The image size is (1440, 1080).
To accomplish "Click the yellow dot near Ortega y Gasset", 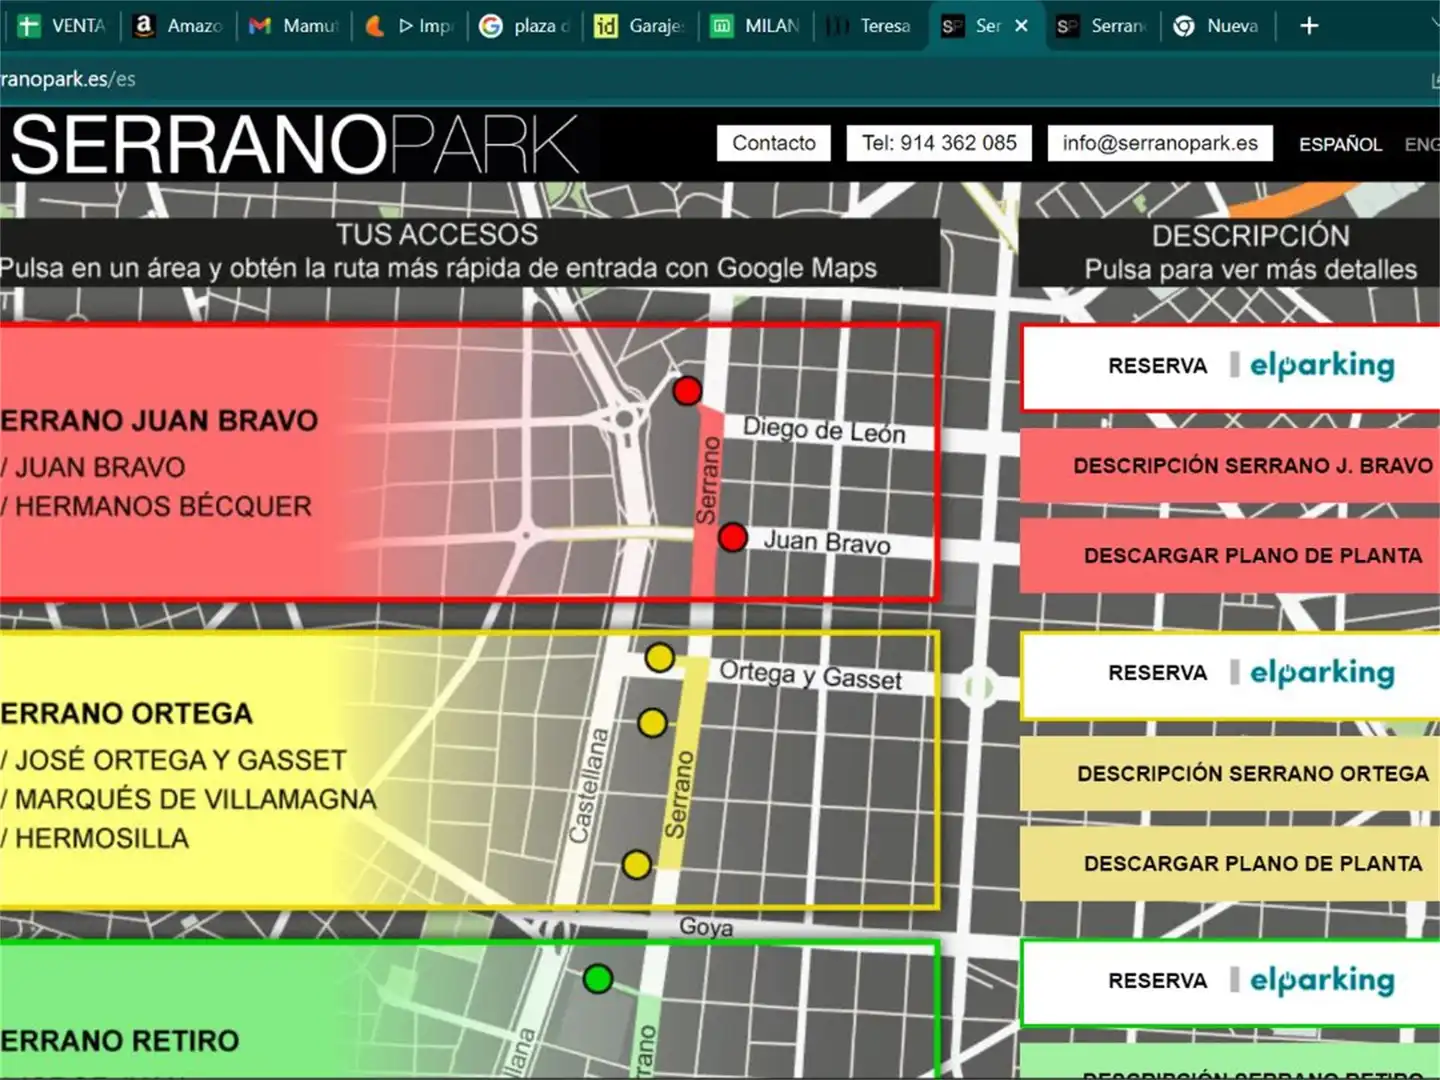I will pos(659,658).
